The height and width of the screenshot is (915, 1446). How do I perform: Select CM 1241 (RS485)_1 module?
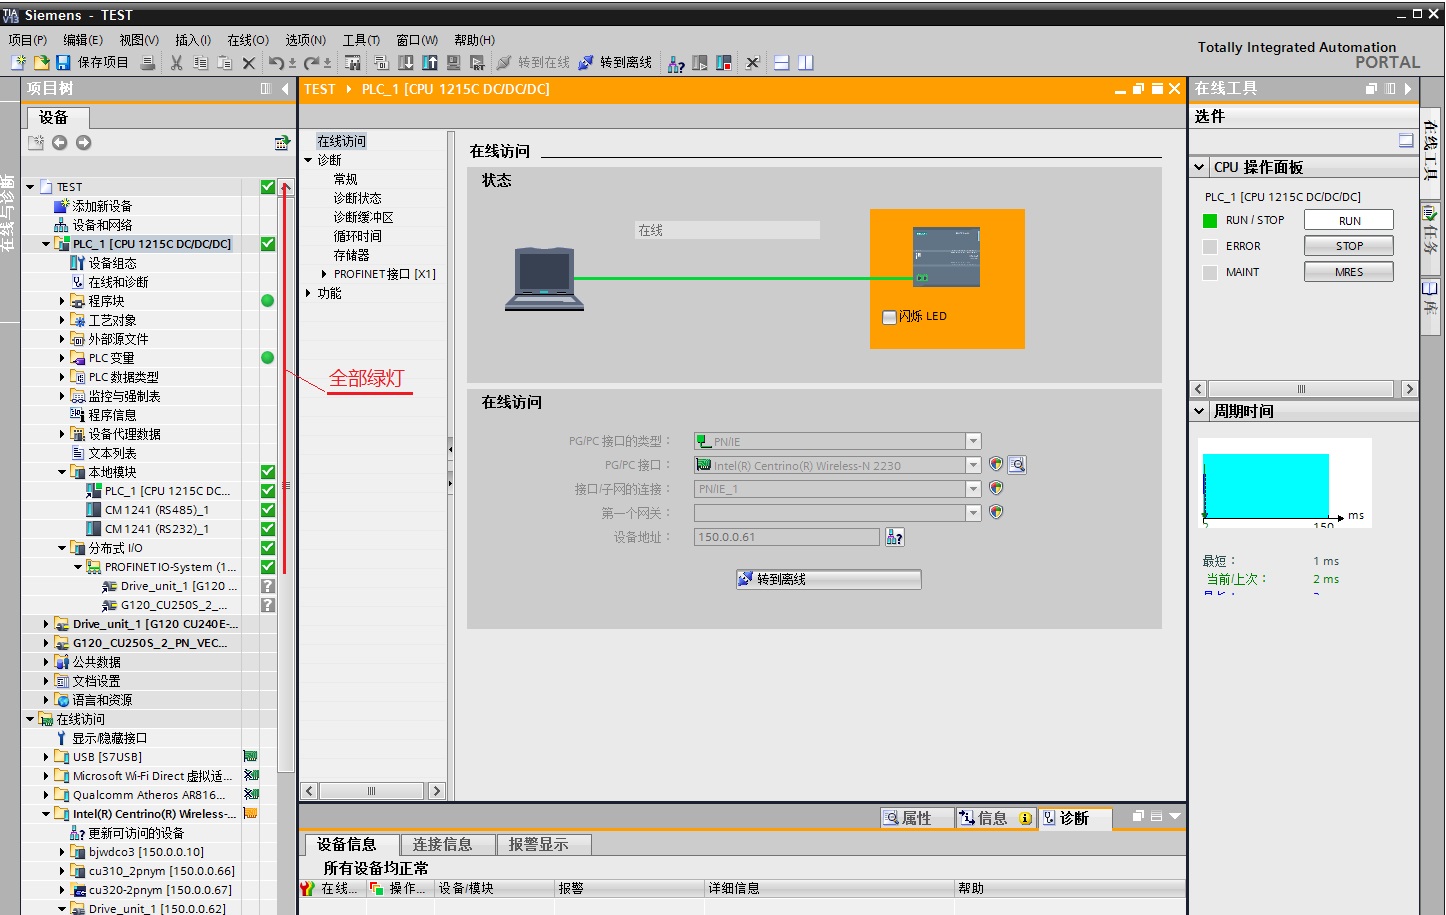tap(157, 510)
